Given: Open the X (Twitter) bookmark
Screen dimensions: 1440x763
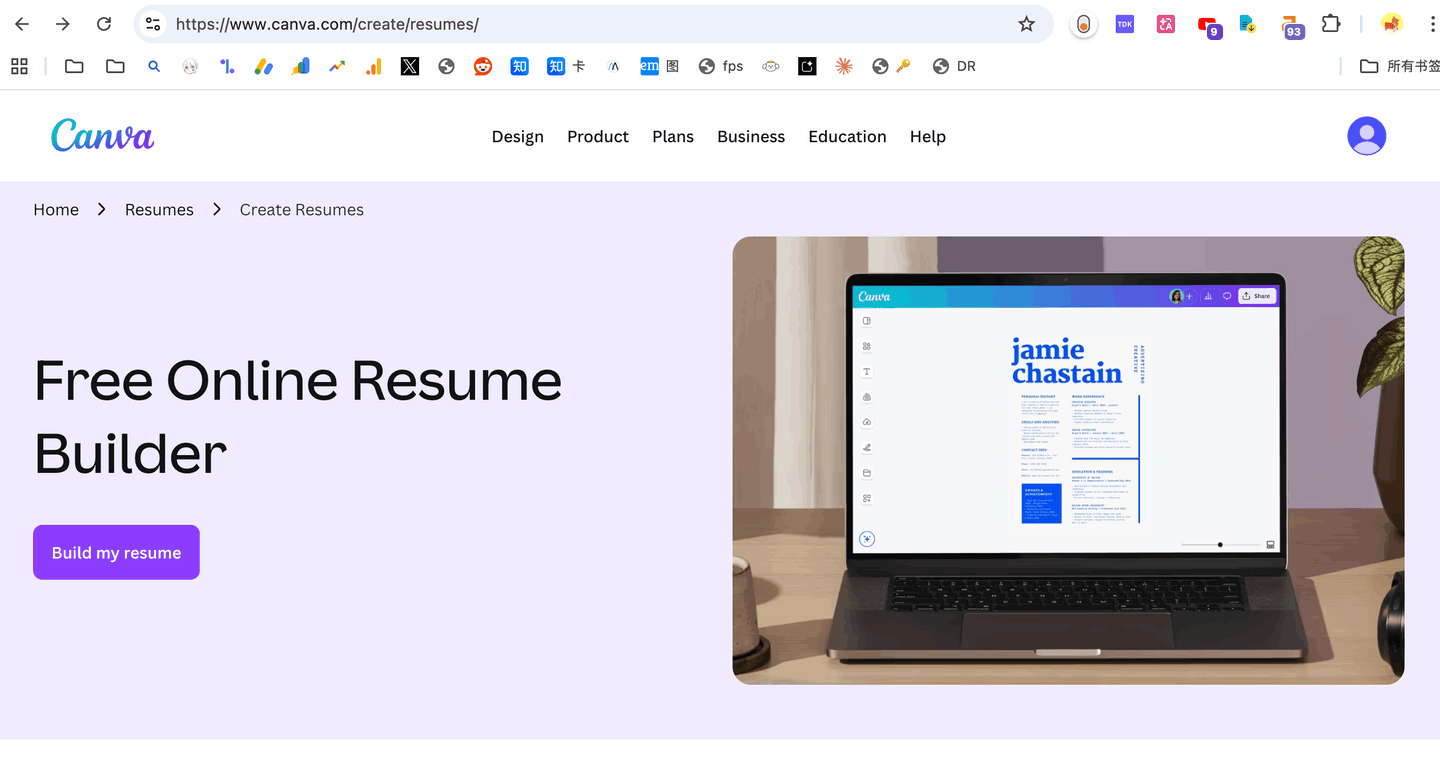Looking at the screenshot, I should point(410,66).
